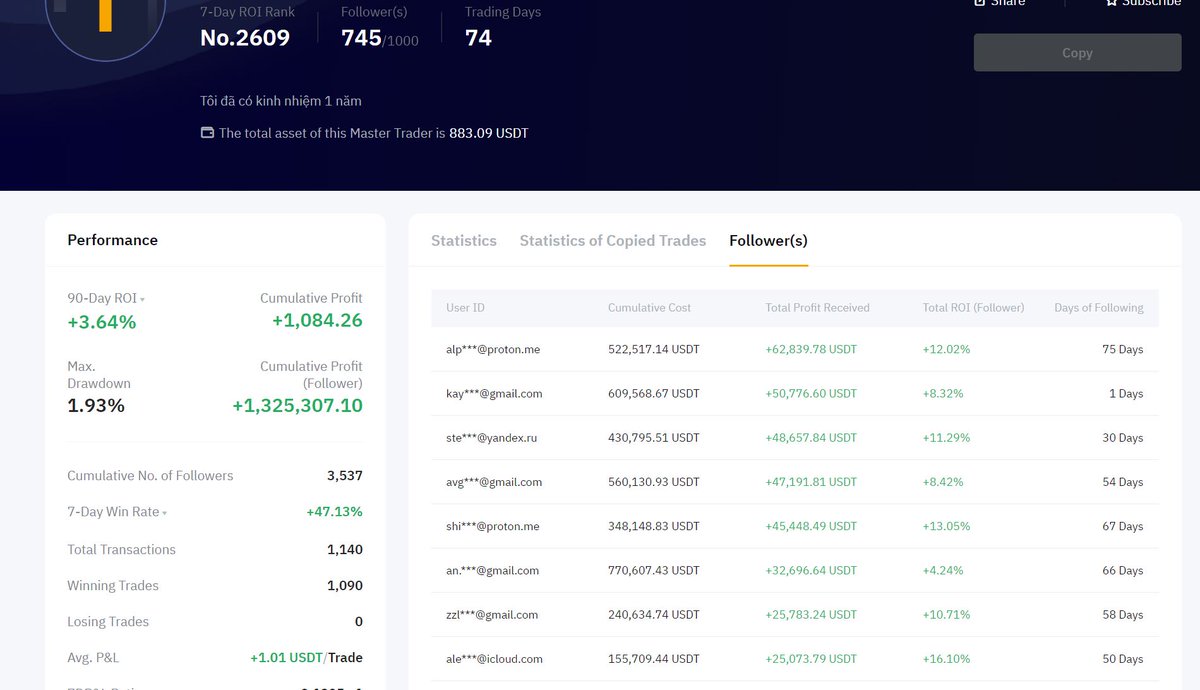Open the Statistics of Copied Trades tab

(x=612, y=240)
